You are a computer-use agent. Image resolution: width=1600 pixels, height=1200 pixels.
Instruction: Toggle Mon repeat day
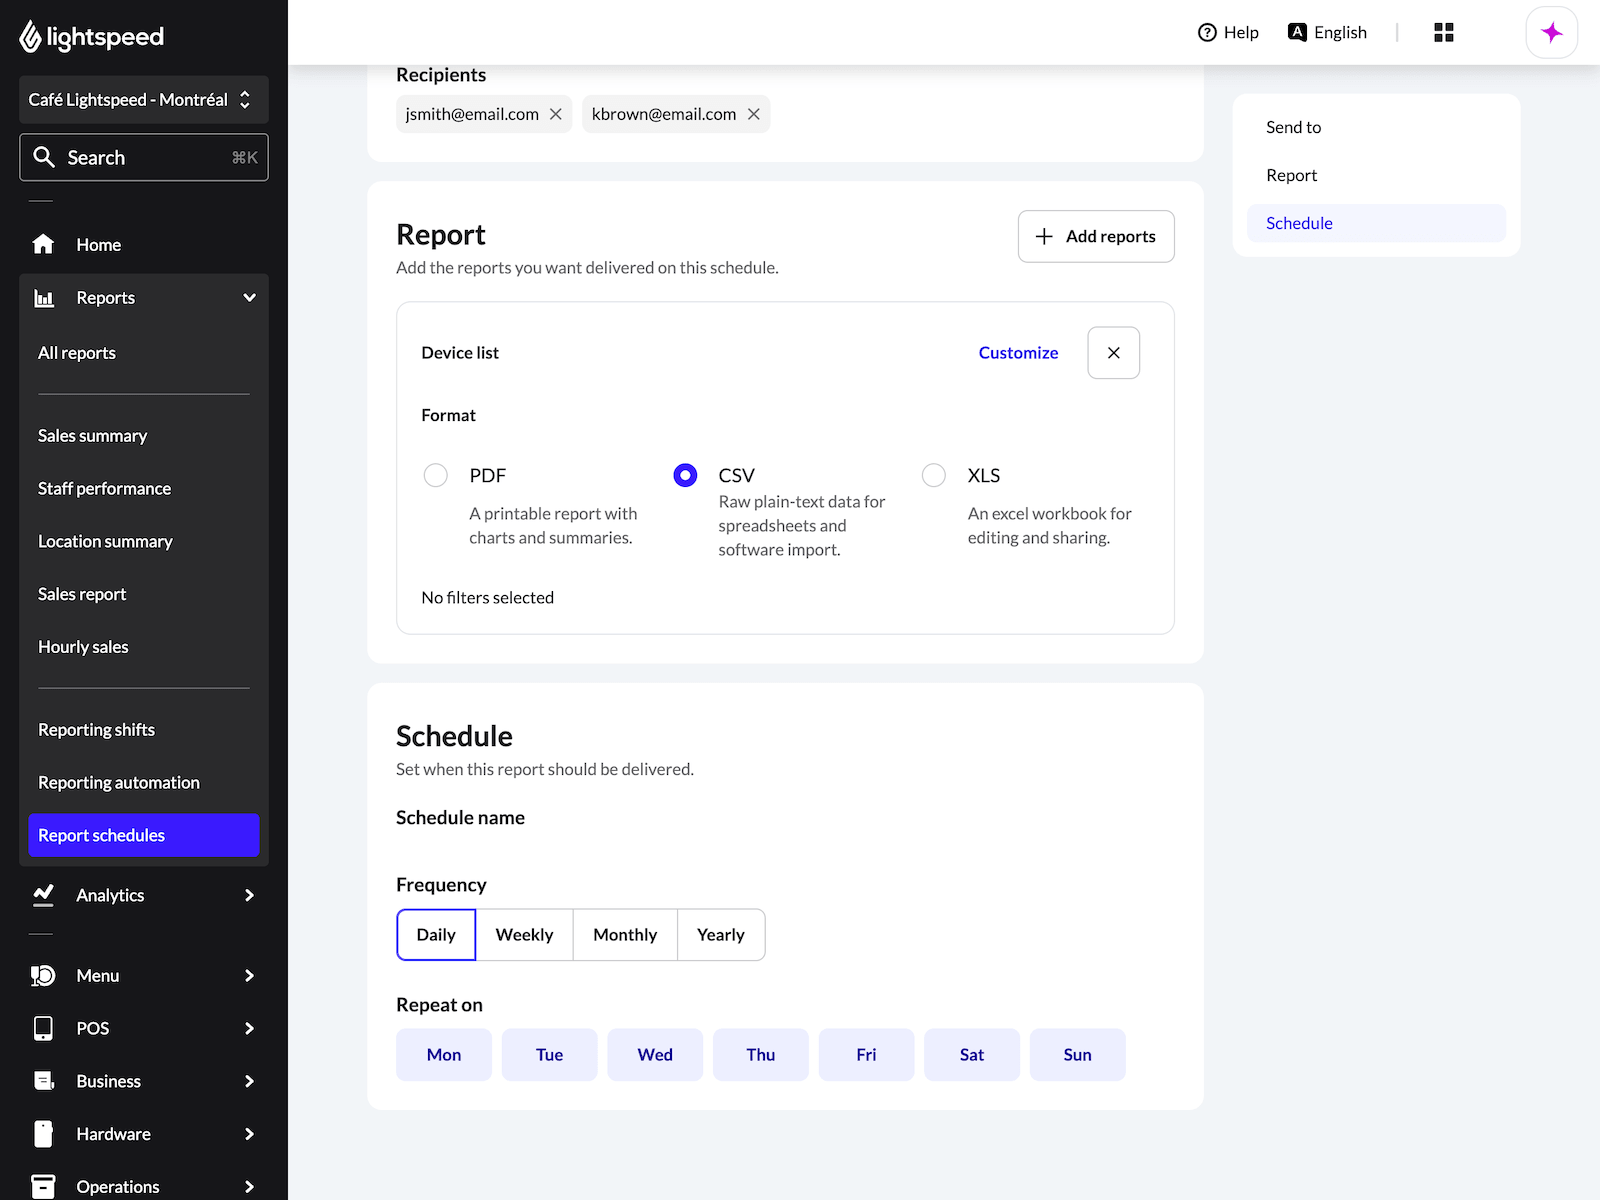[444, 1055]
